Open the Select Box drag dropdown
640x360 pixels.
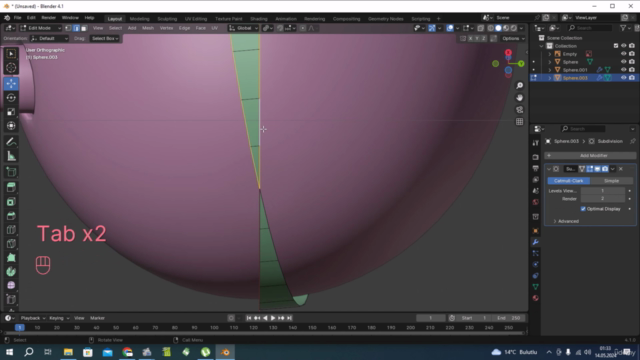coord(104,38)
